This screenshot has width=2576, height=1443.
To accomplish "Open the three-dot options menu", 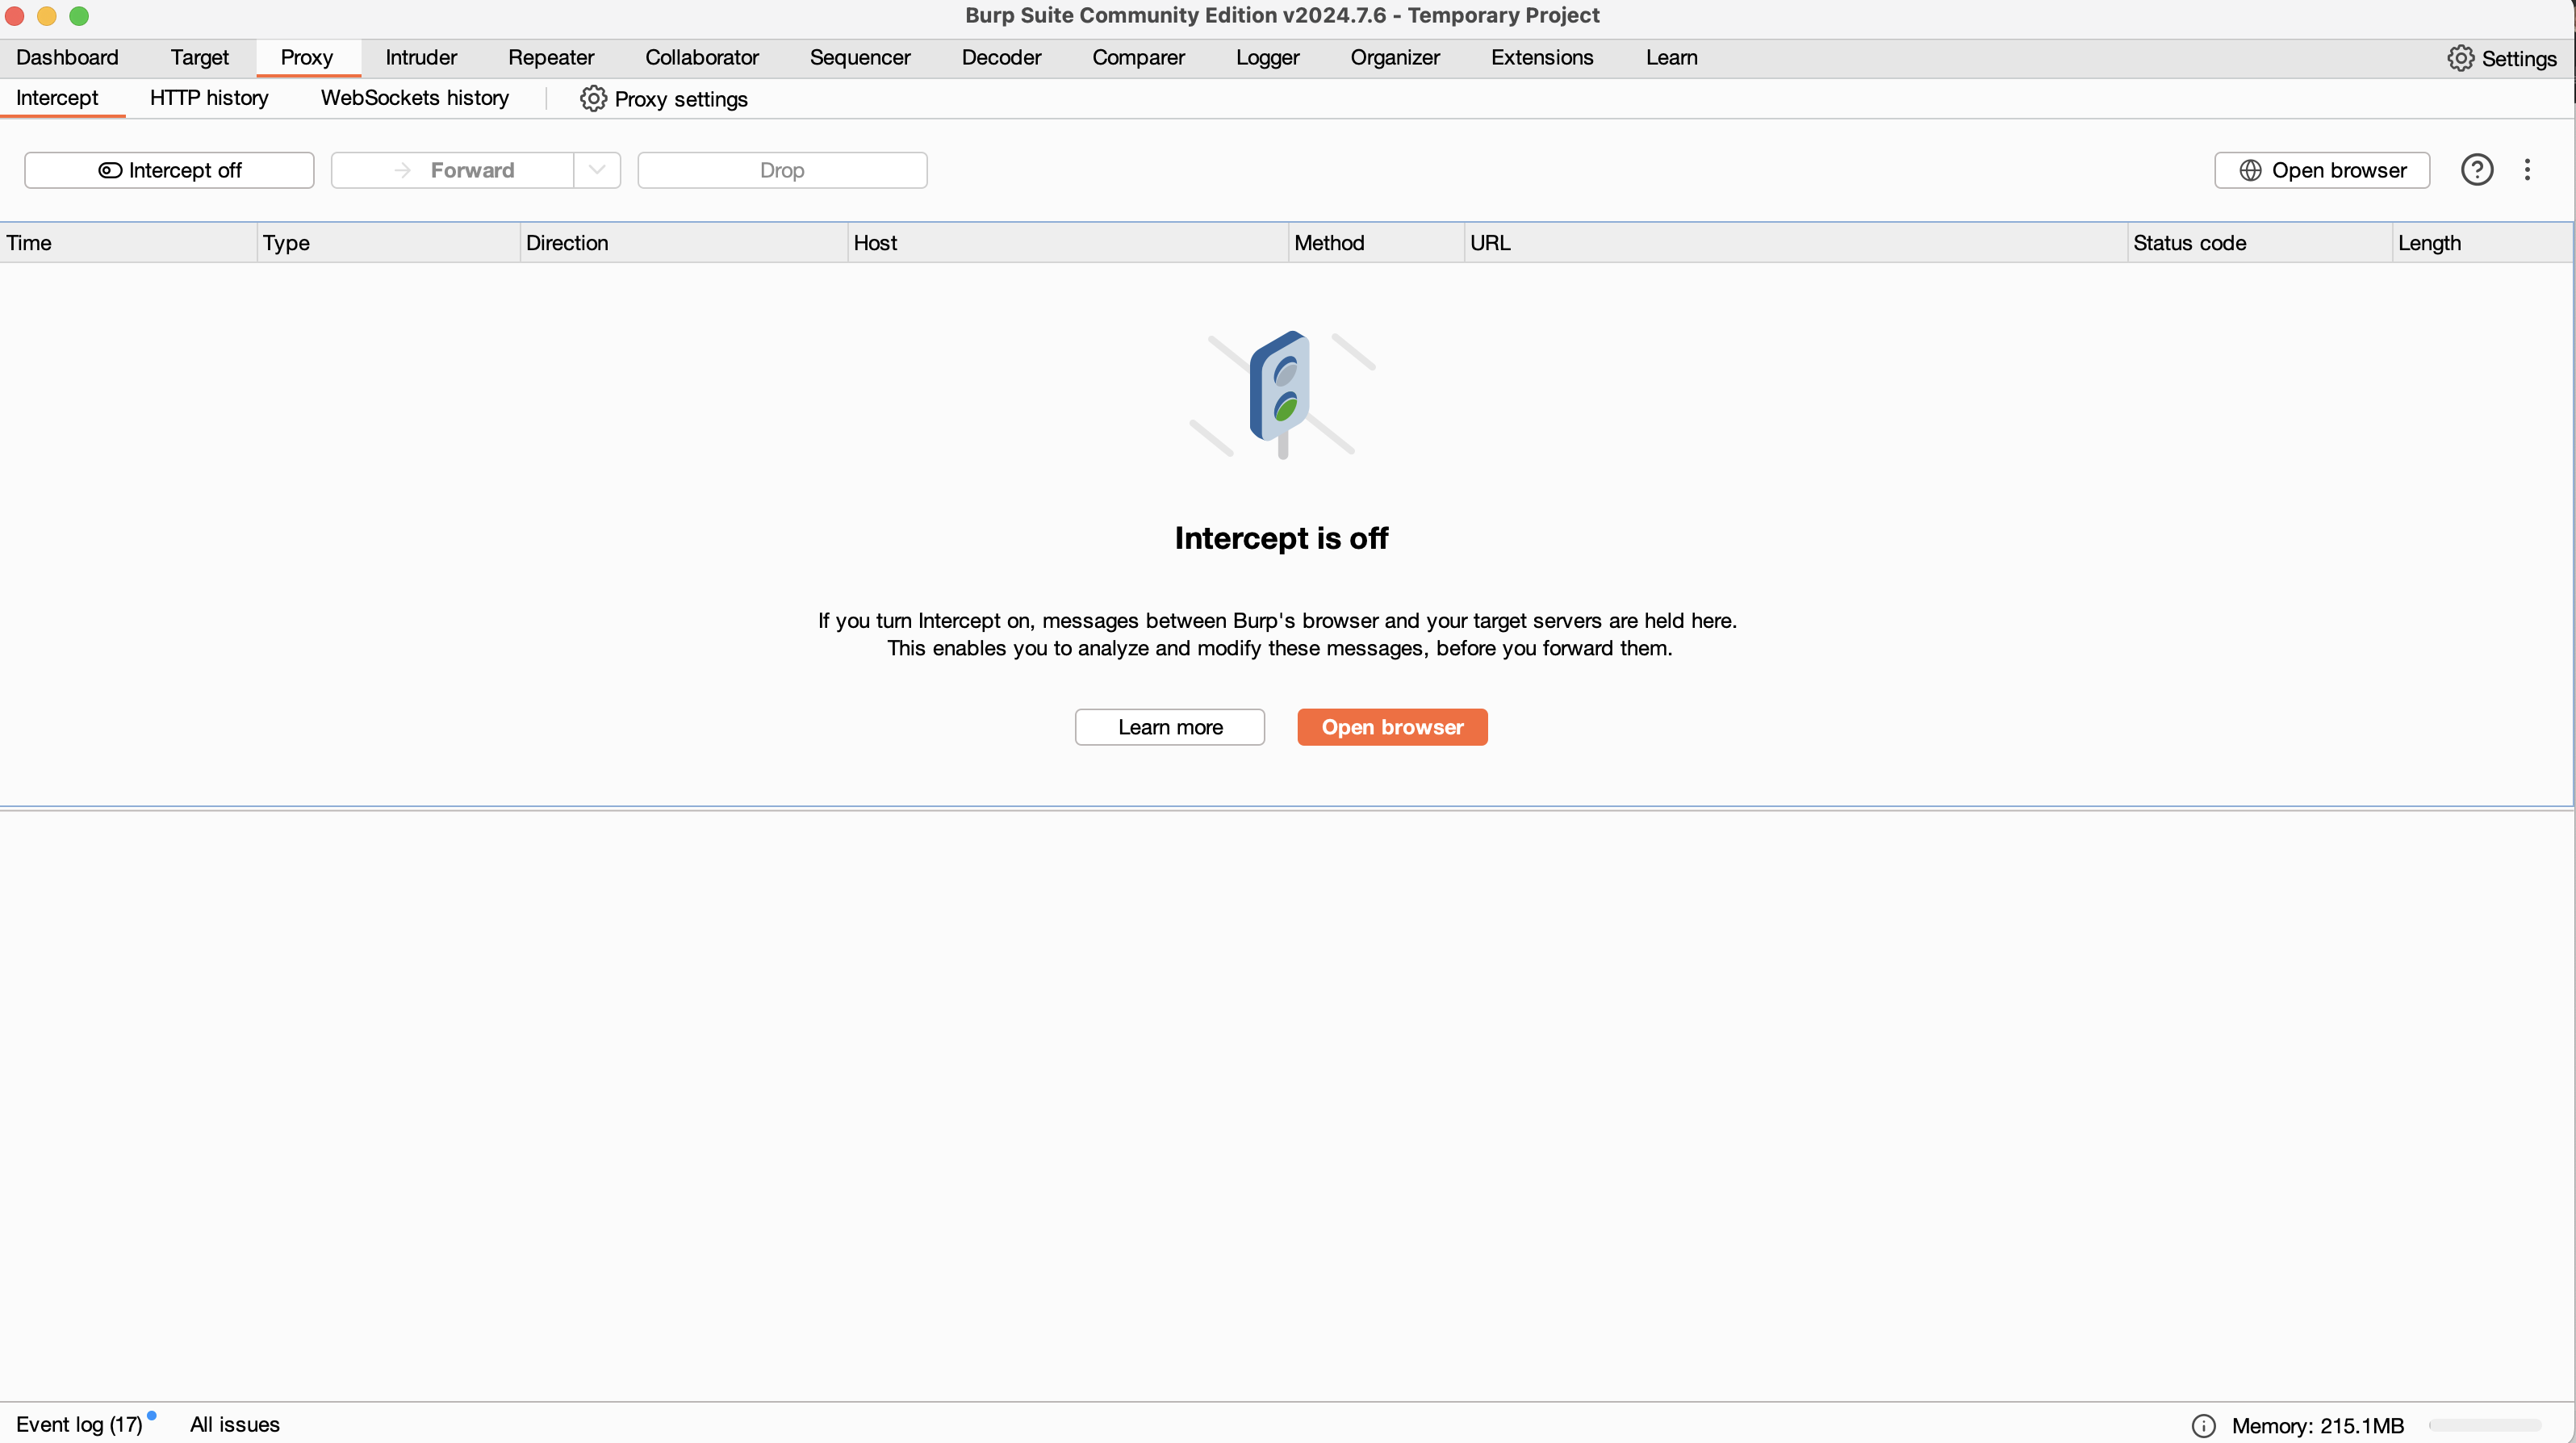I will click(2527, 170).
